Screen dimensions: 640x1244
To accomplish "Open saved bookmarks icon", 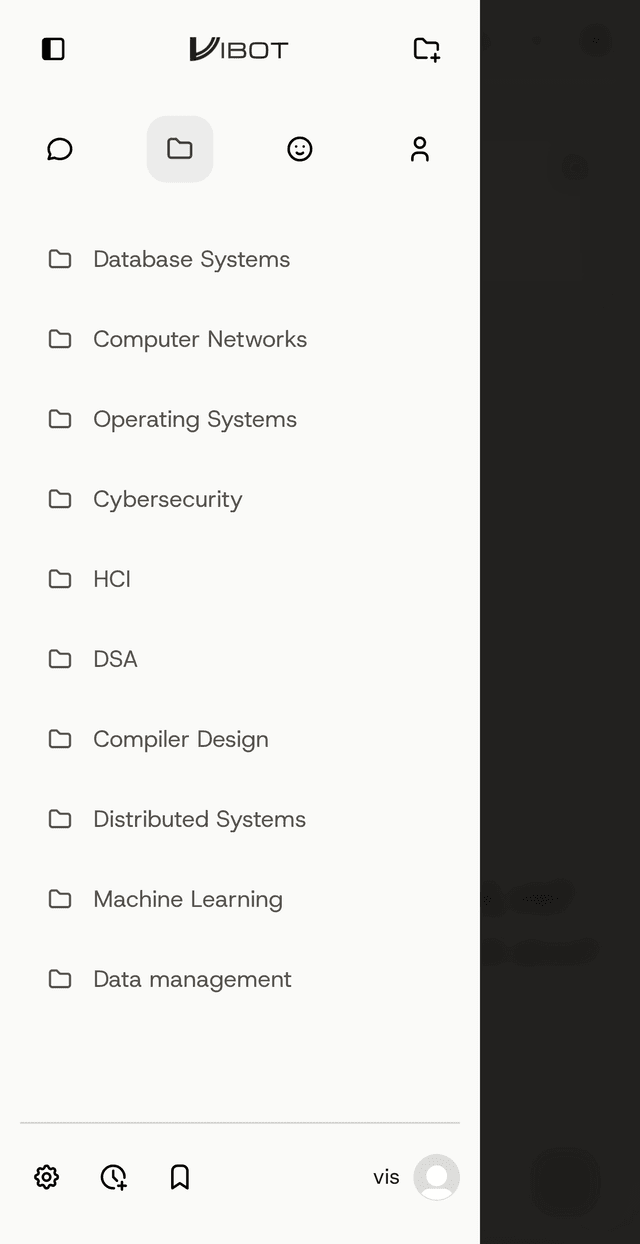I will [179, 1177].
